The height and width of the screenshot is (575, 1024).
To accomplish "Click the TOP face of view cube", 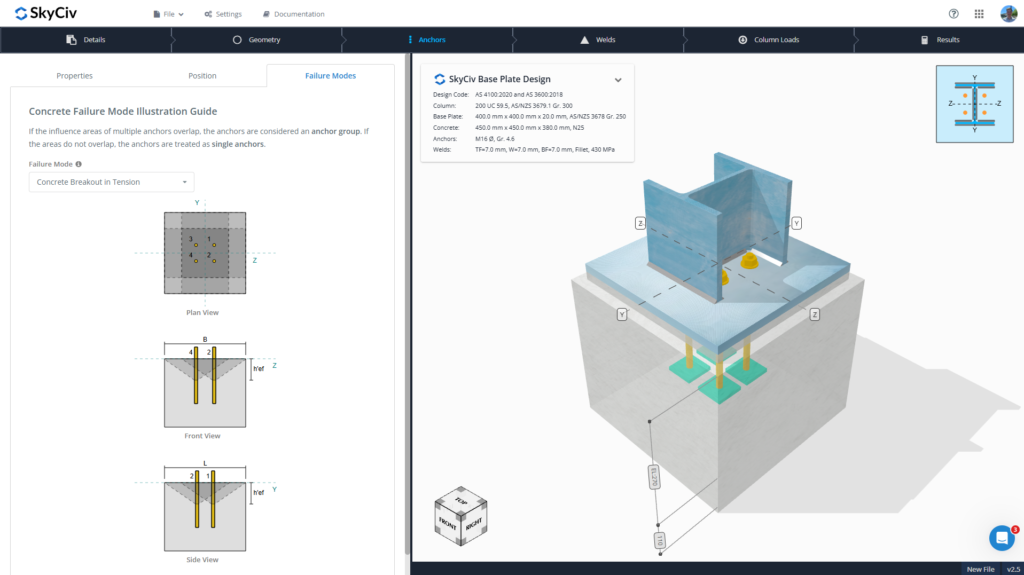I will (461, 500).
